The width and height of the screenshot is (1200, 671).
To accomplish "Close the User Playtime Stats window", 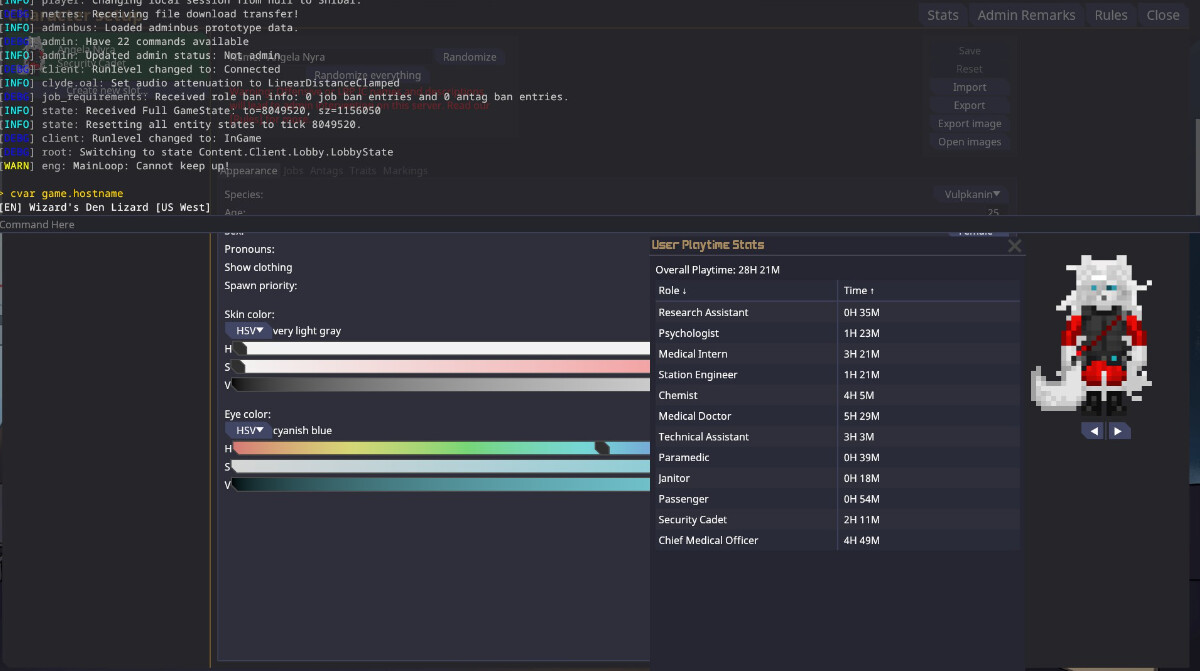I will (x=1014, y=246).
